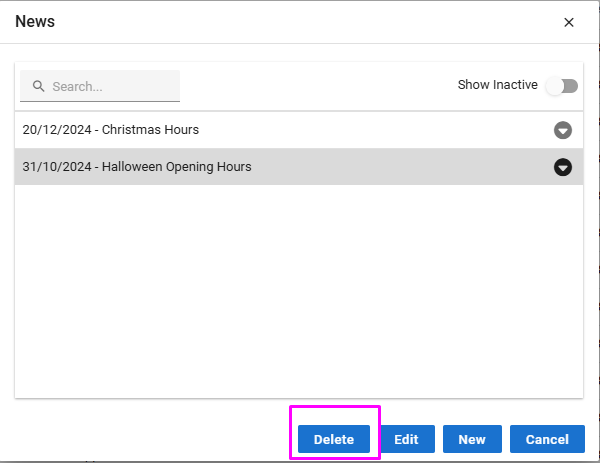Expand the Christmas Hours row arrow
The image size is (600, 463).
pos(563,130)
